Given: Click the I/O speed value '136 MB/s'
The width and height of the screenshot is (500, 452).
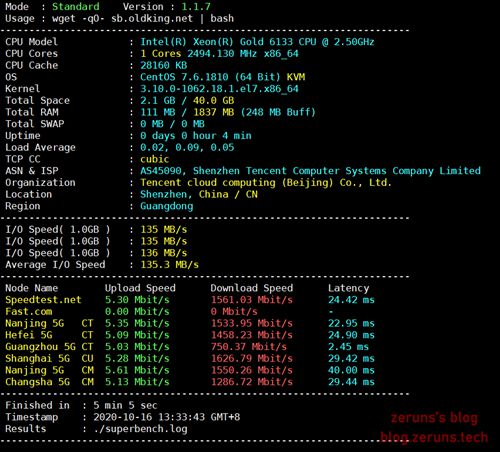Looking at the screenshot, I should click(164, 253).
